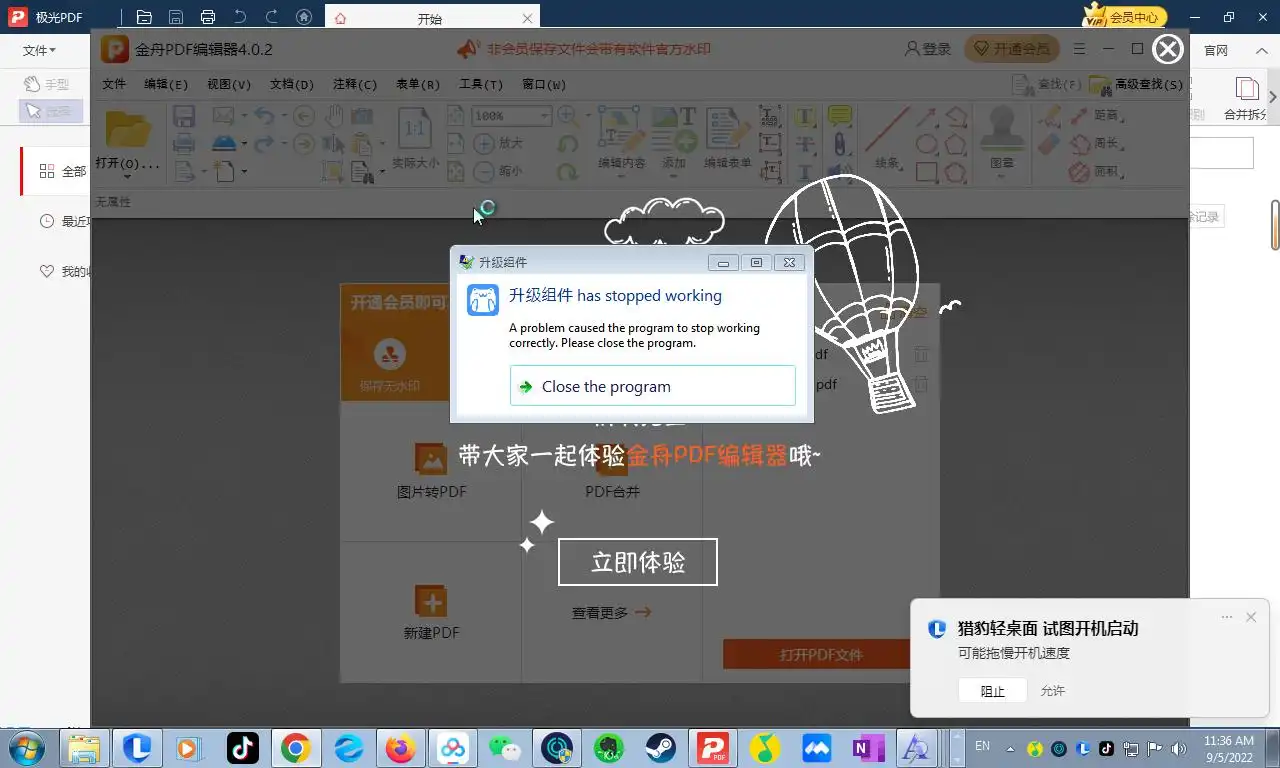This screenshot has height=768, width=1280.
Task: Open the 官网 link in 极光PDF
Action: tap(1216, 50)
